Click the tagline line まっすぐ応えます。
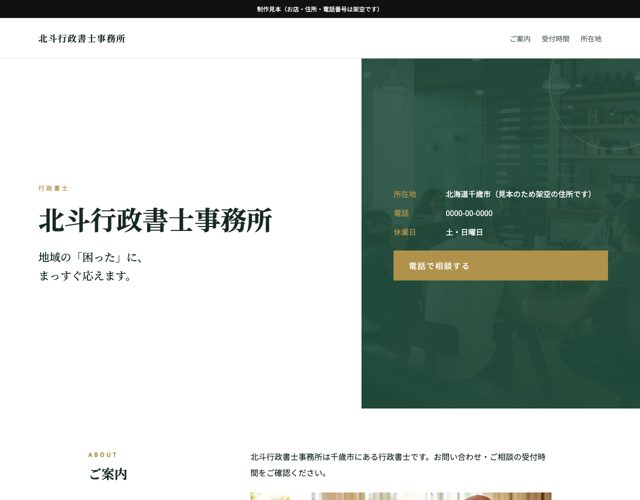The image size is (640, 500). click(85, 276)
